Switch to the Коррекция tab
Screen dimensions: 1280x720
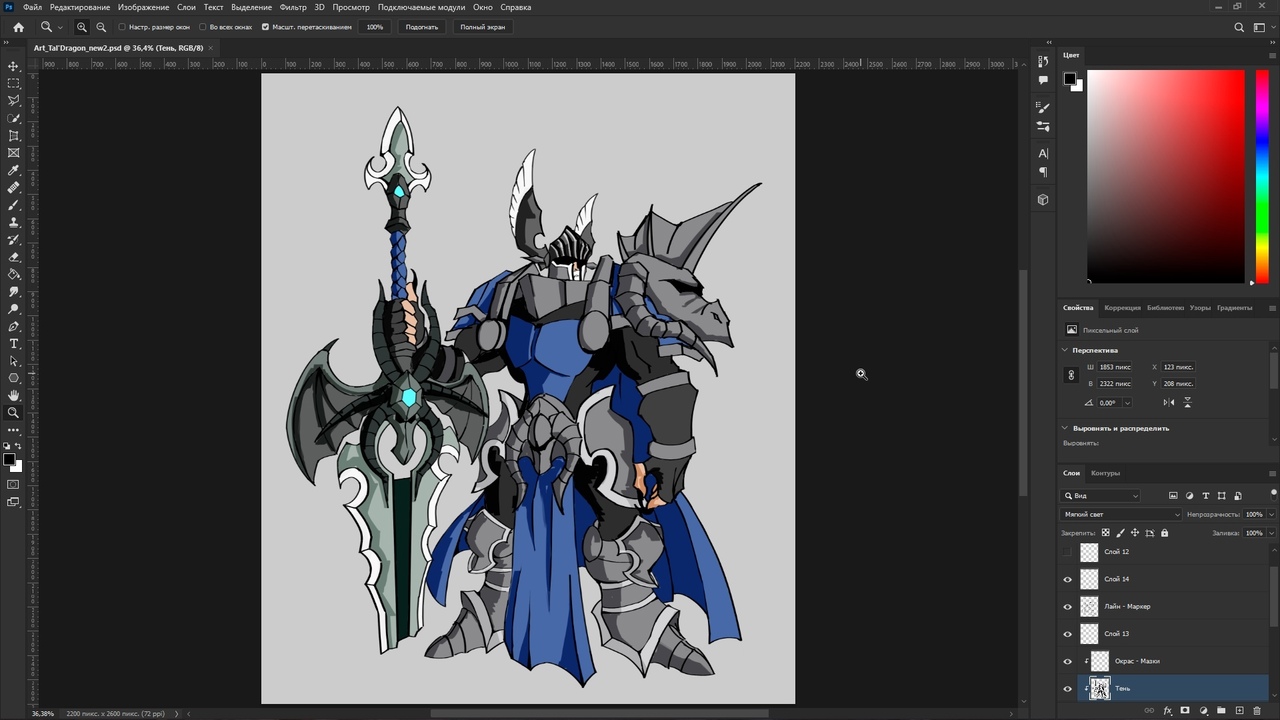1122,308
